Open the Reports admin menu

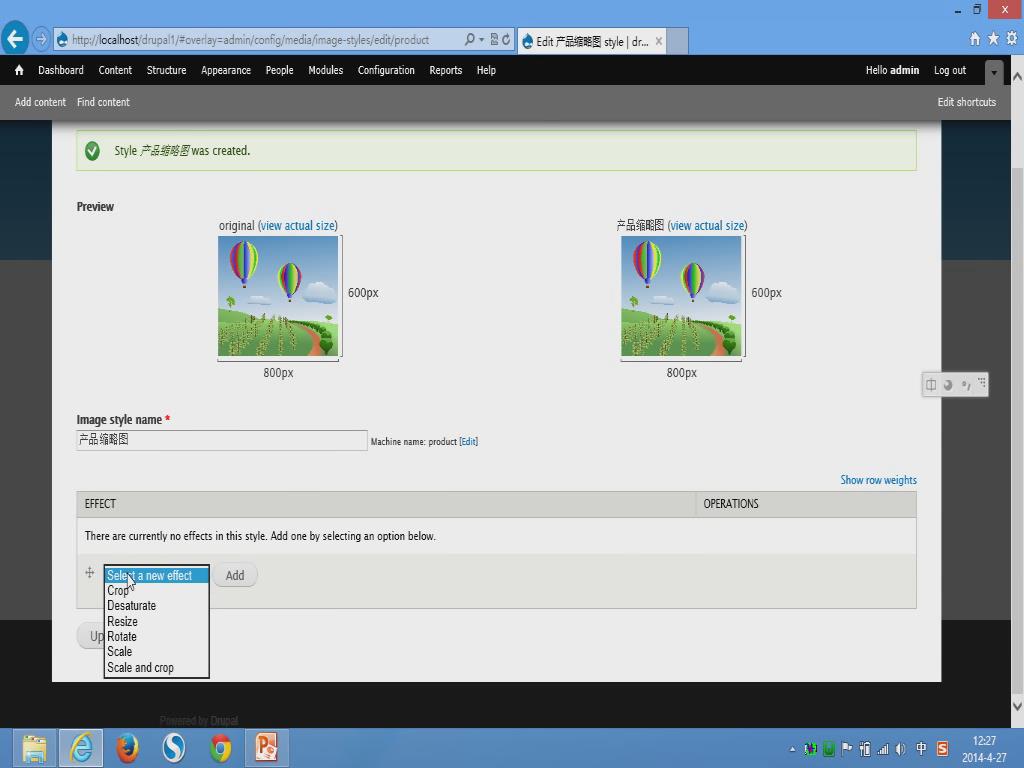coord(445,70)
